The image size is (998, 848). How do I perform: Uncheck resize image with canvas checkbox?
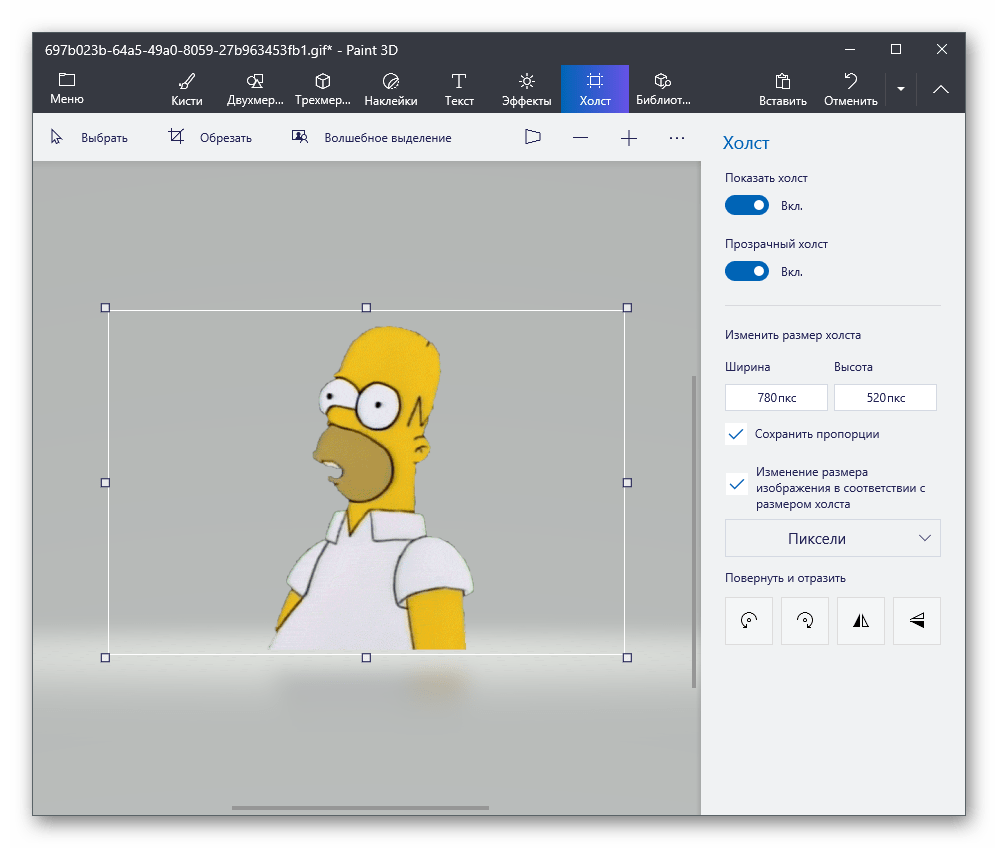(x=737, y=484)
